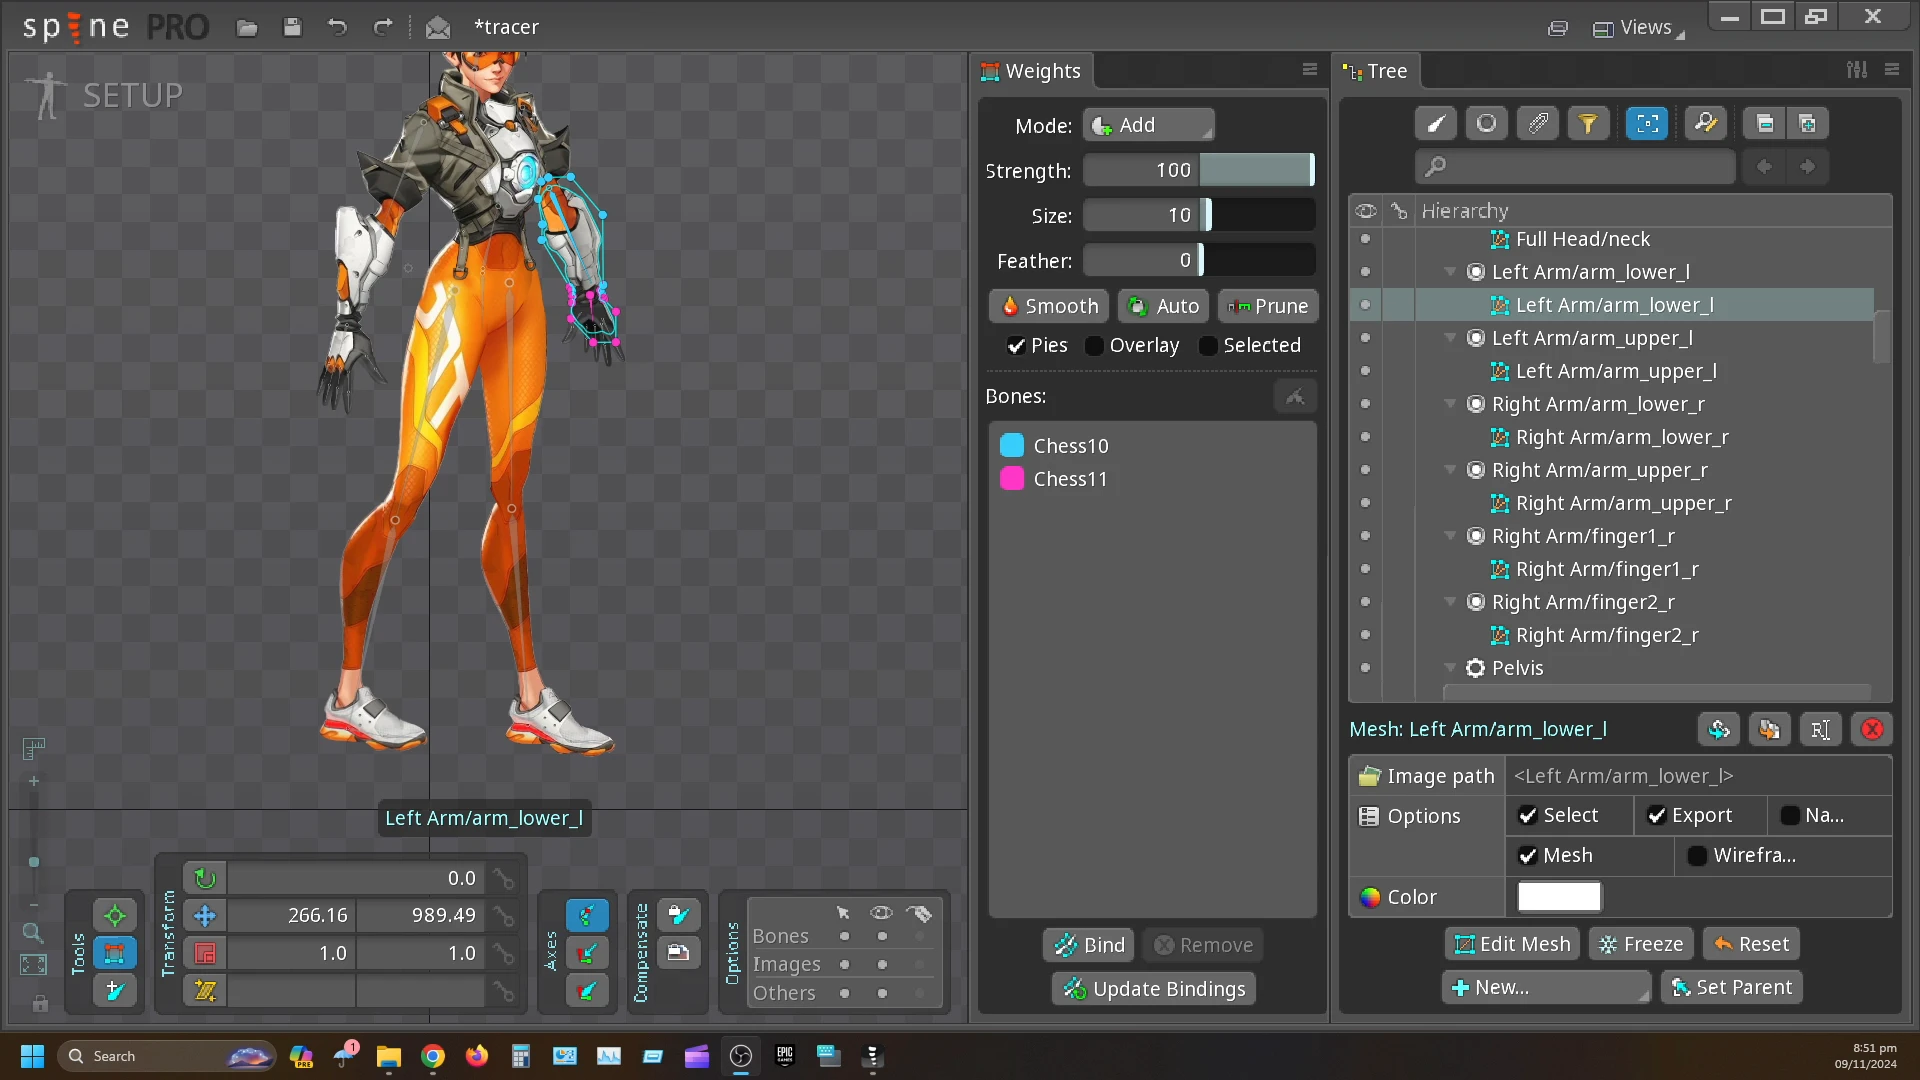This screenshot has width=1920, height=1080.
Task: Toggle Bones visibility dot in Options
Action: tap(882, 937)
